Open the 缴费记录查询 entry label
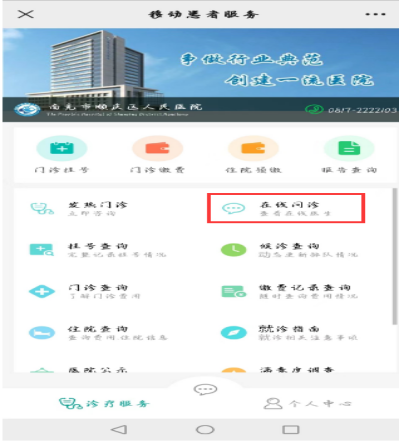This screenshot has width=399, height=447. click(x=305, y=287)
